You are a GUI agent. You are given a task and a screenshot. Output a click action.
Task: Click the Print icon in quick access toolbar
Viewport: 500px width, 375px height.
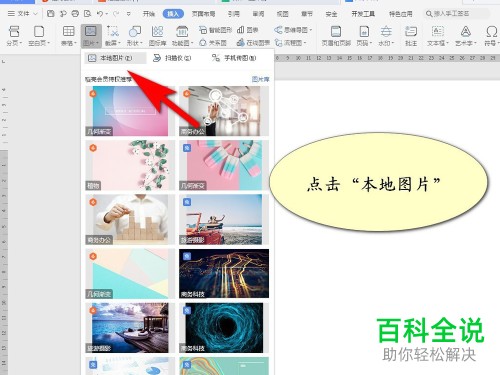point(75,14)
